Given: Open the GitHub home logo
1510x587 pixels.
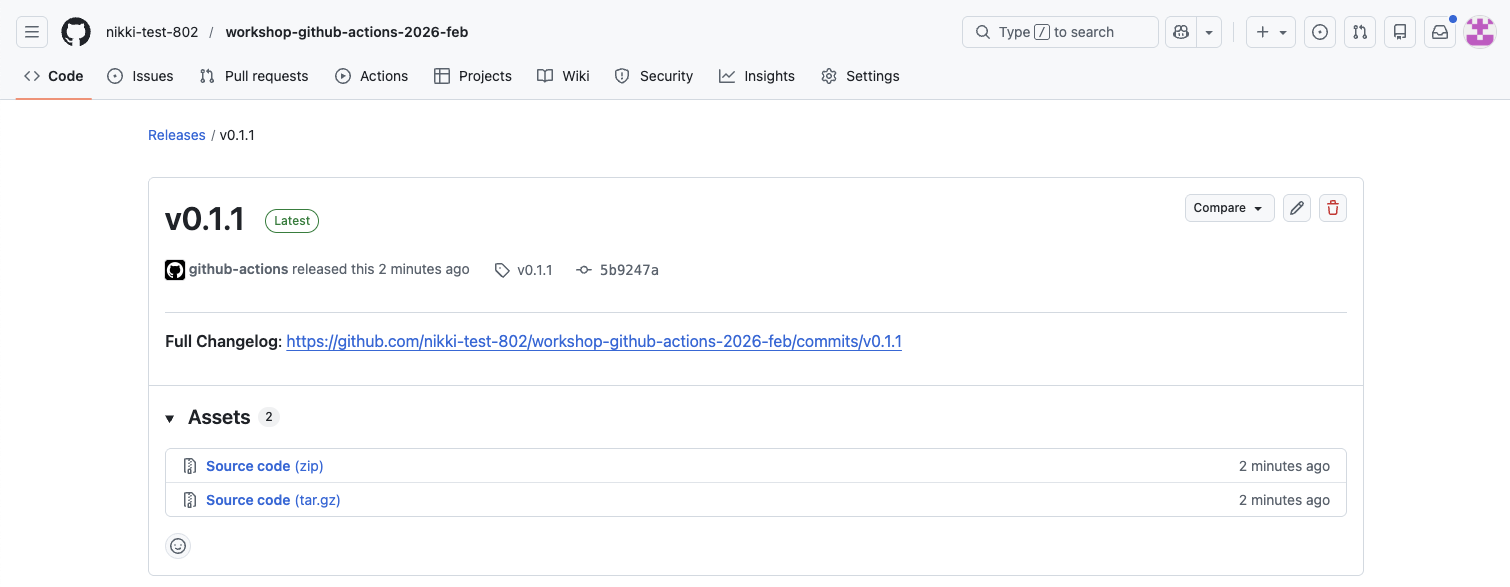Looking at the screenshot, I should pyautogui.click(x=75, y=31).
